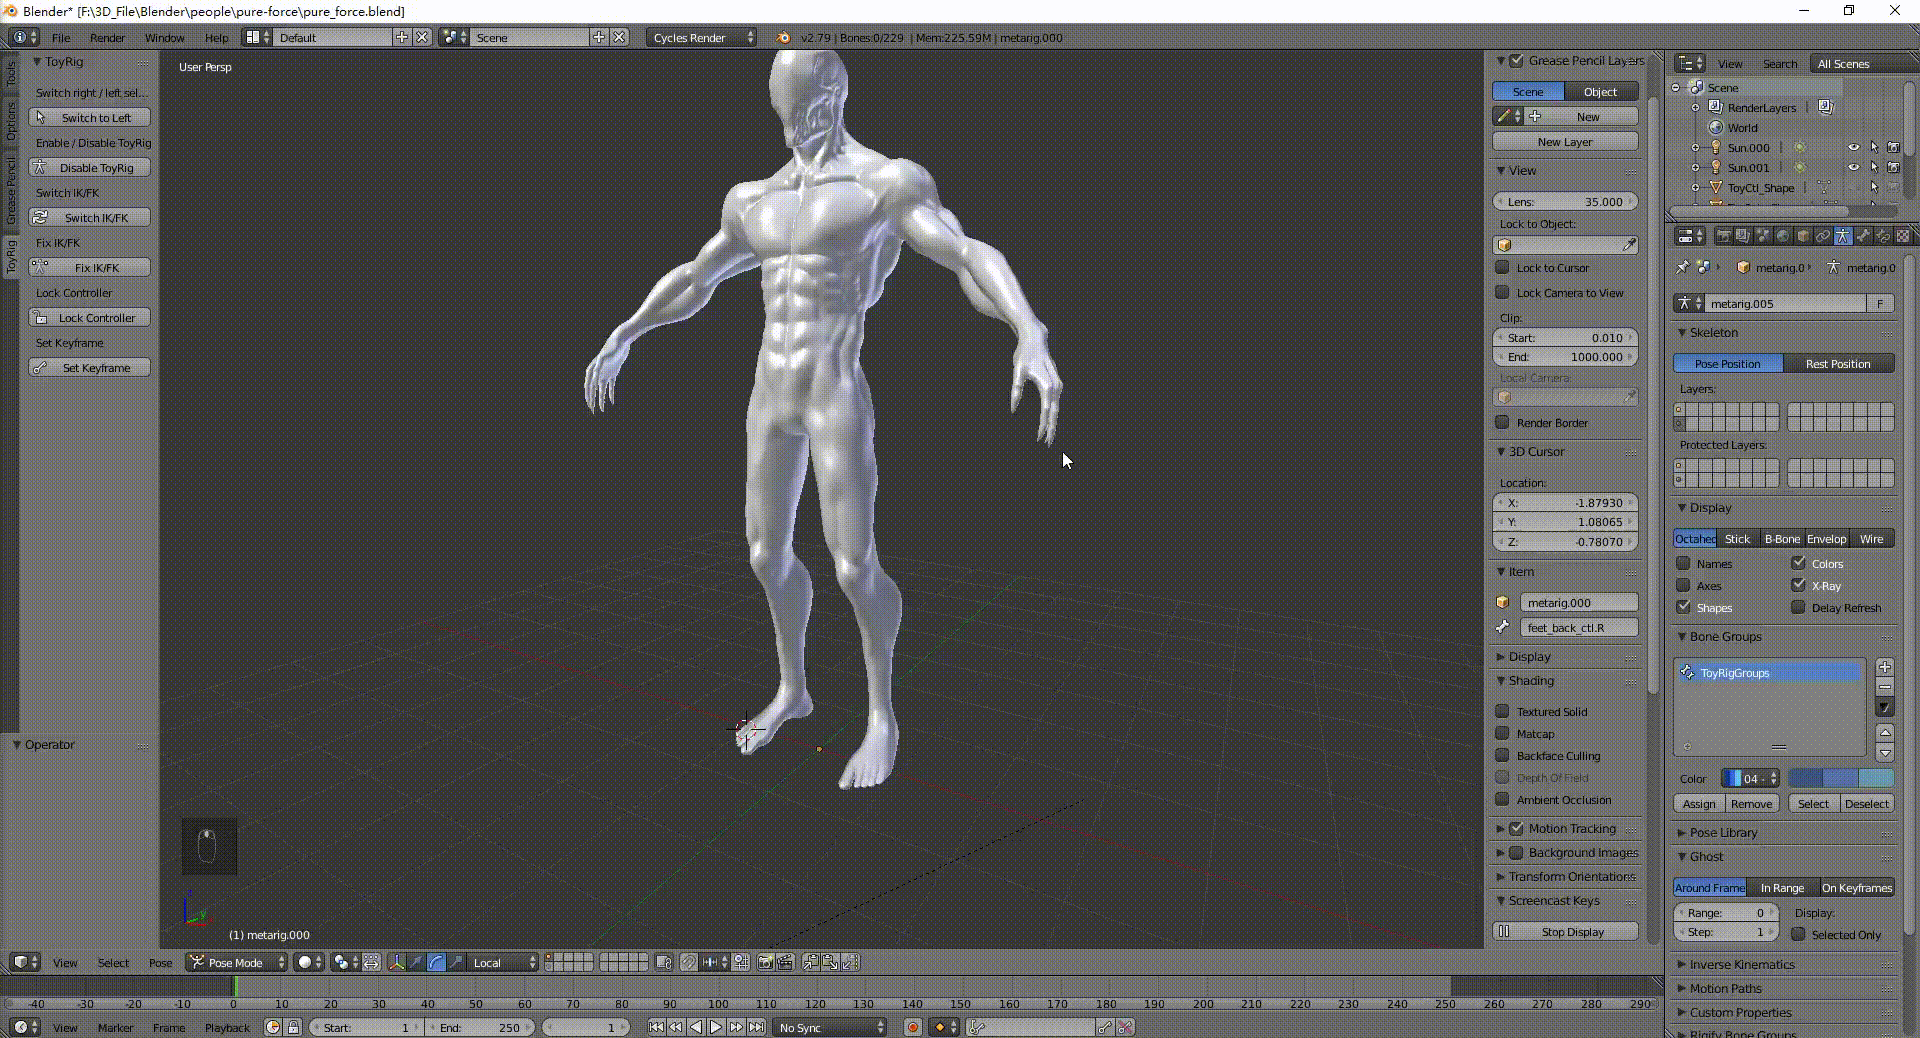This screenshot has height=1038, width=1920.
Task: Toggle the red automatic keyframe record button
Action: (913, 1027)
